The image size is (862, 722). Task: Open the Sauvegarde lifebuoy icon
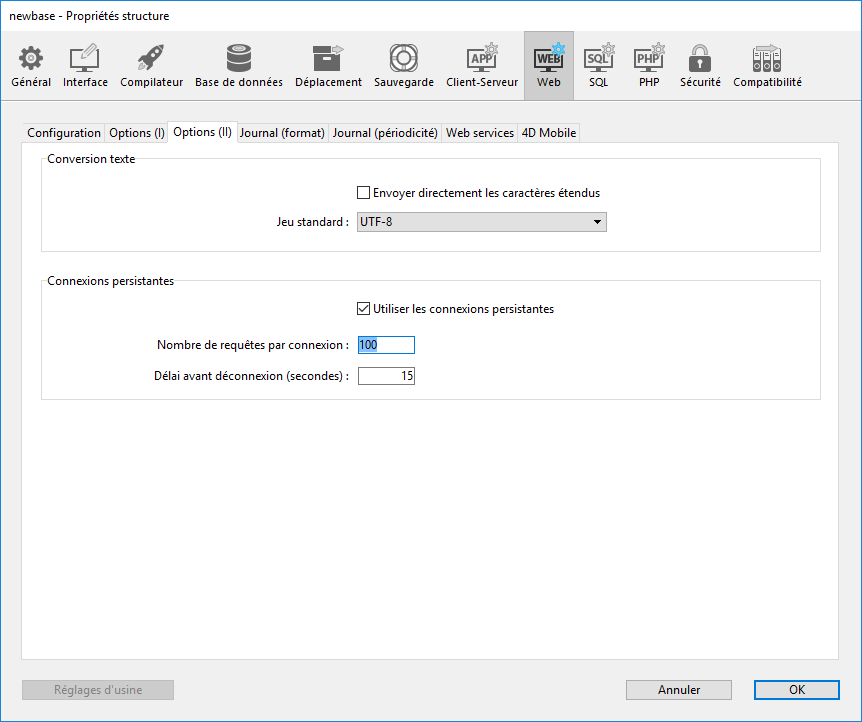point(403,59)
